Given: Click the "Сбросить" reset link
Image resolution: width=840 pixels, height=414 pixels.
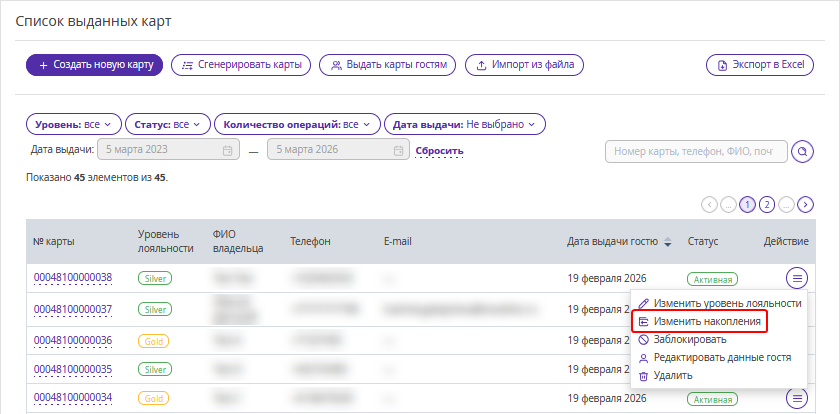Looking at the screenshot, I should click(x=440, y=151).
